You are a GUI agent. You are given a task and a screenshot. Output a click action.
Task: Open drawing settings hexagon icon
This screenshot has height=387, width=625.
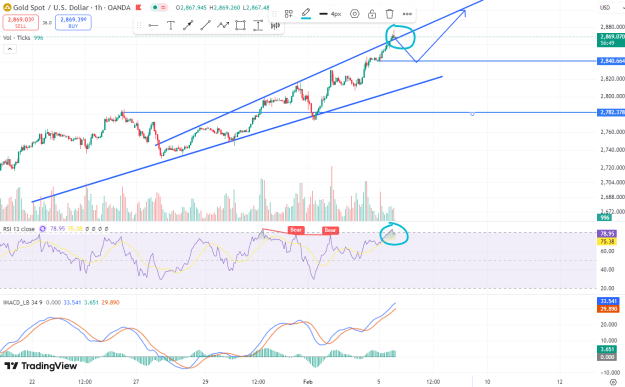pyautogui.click(x=354, y=14)
